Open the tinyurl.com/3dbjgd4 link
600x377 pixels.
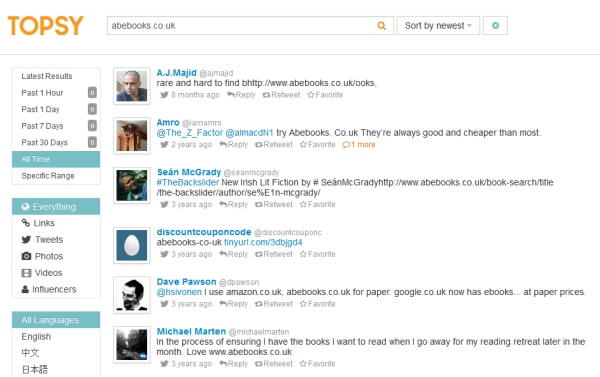point(263,242)
